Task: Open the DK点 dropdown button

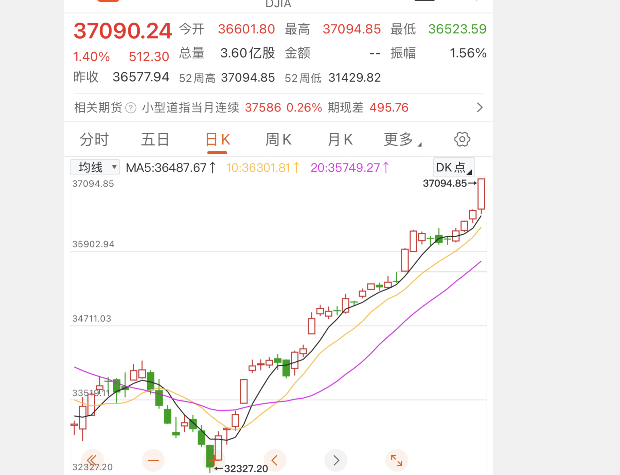Action: (x=454, y=167)
